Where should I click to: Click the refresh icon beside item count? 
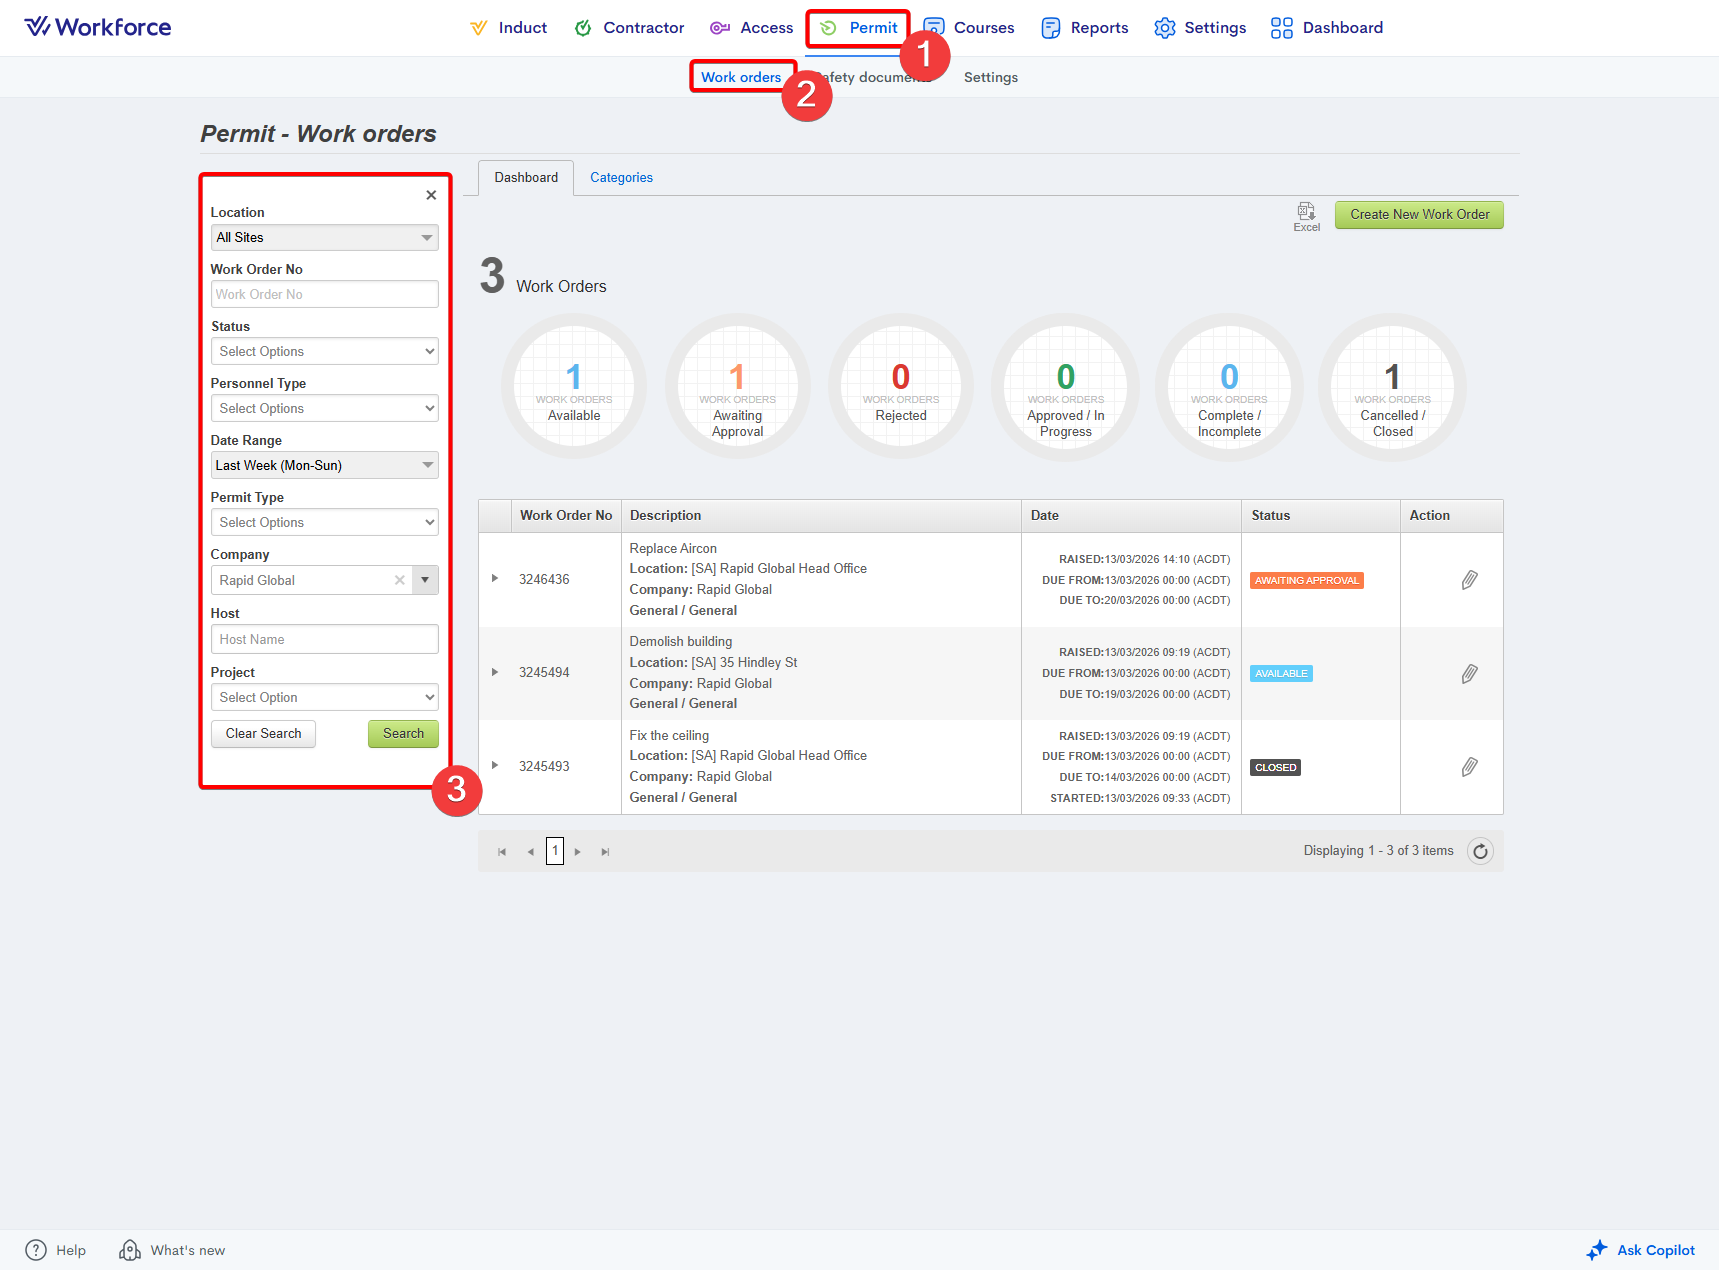[1480, 851]
